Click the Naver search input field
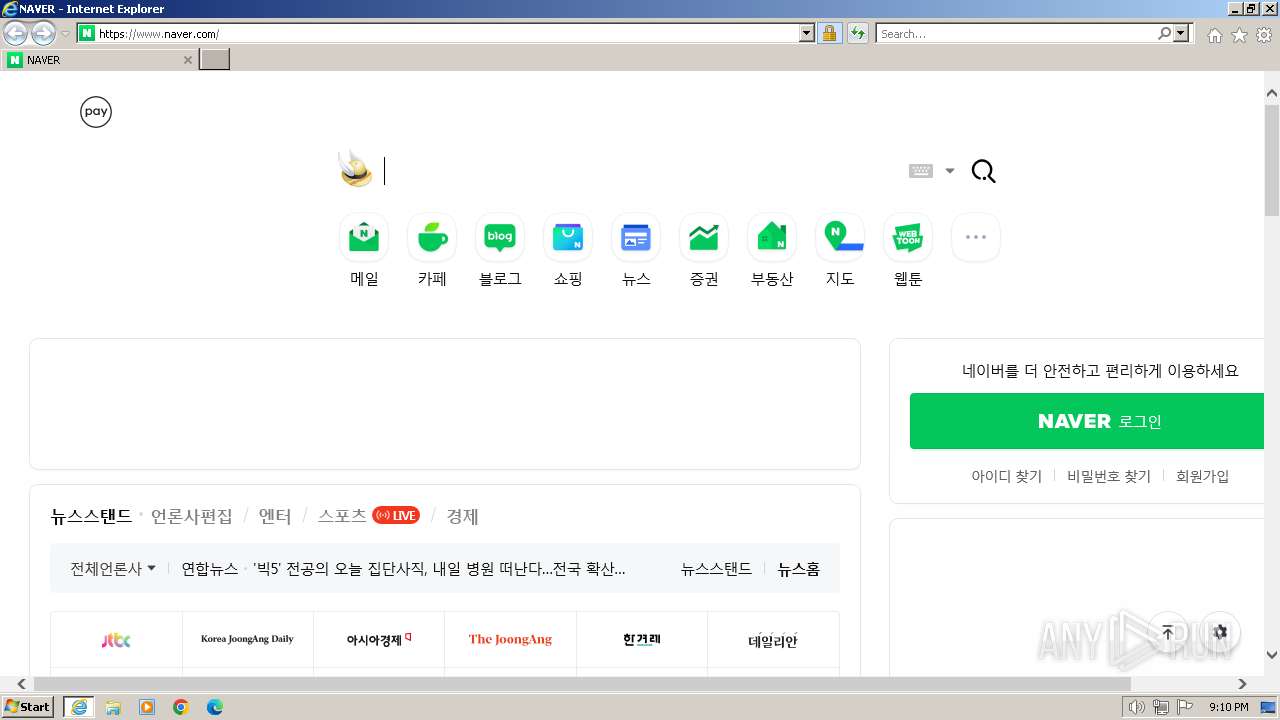 click(640, 171)
